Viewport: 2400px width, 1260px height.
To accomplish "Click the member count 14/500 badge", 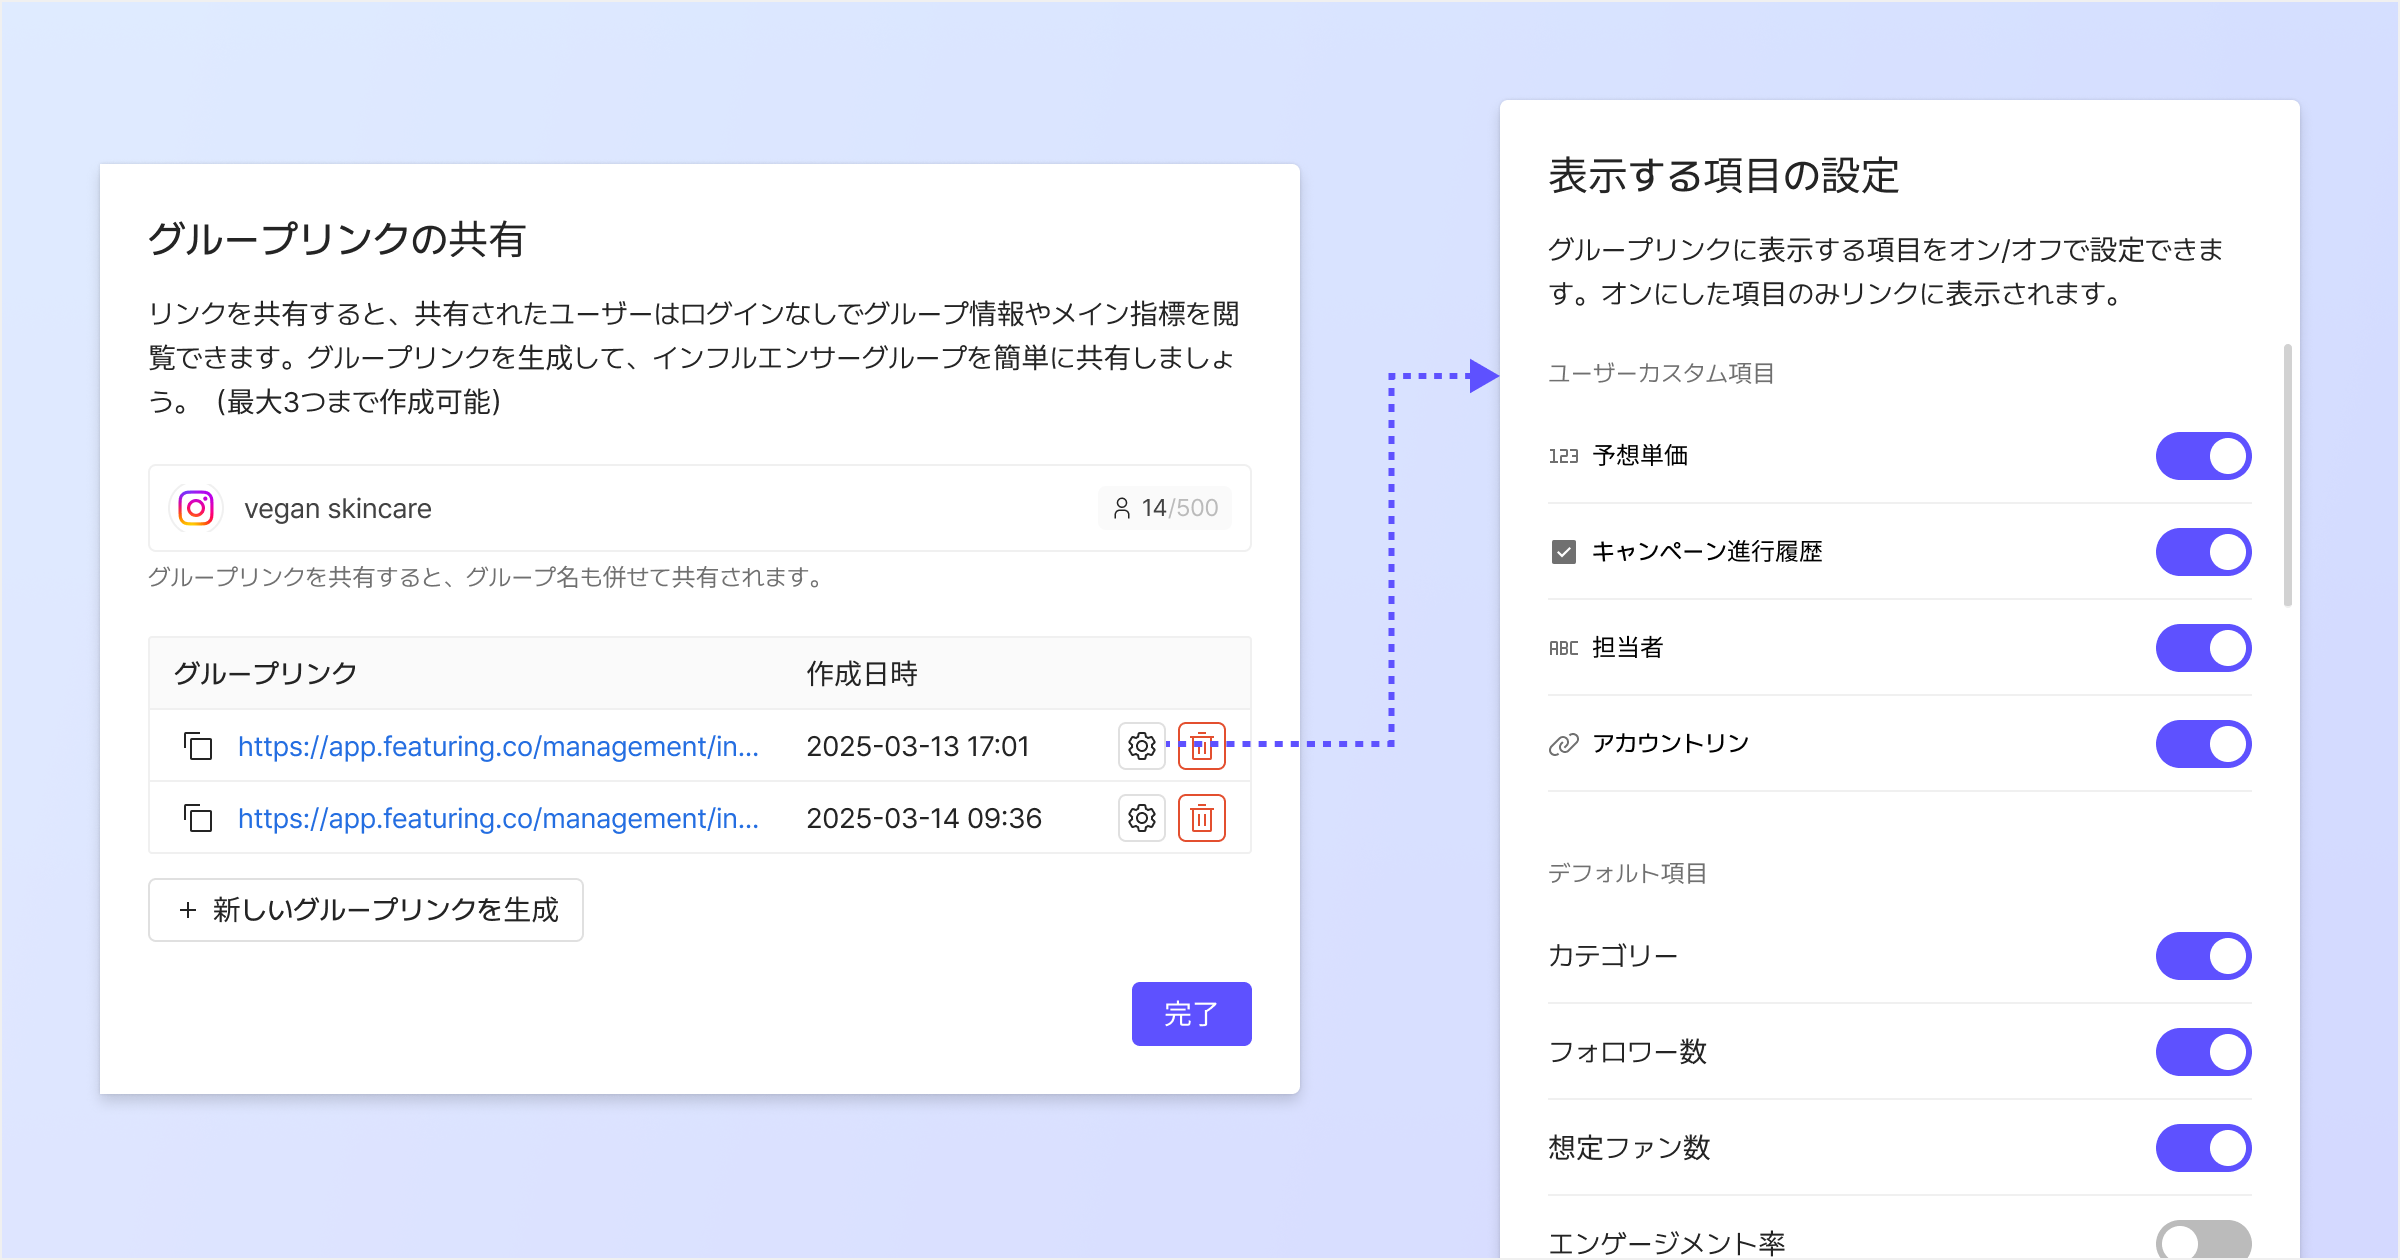I will pyautogui.click(x=1165, y=508).
